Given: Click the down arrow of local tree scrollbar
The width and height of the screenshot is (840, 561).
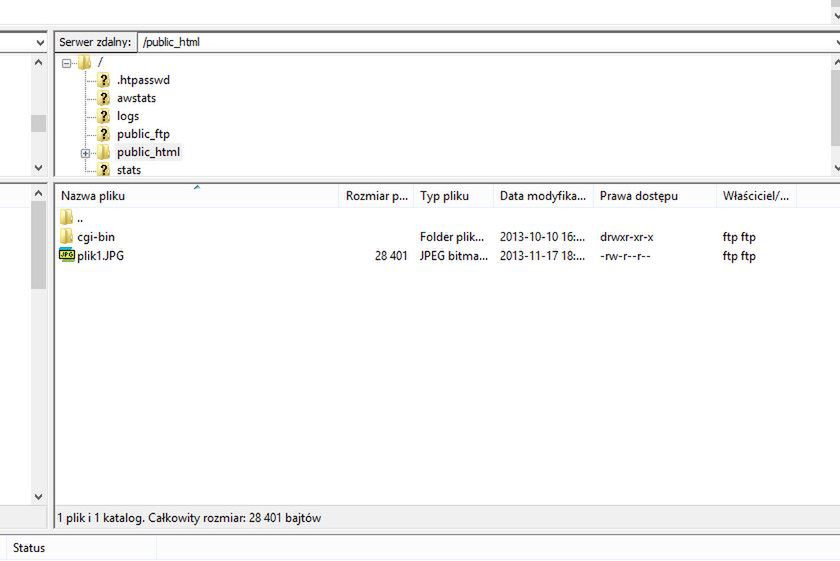Looking at the screenshot, I should tap(39, 168).
